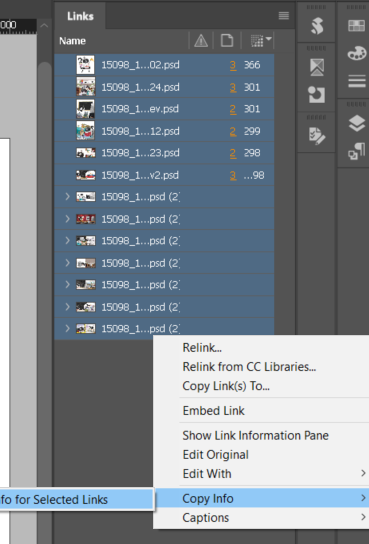Open the Links panel flyout menu
This screenshot has height=544, width=369.
tap(284, 16)
